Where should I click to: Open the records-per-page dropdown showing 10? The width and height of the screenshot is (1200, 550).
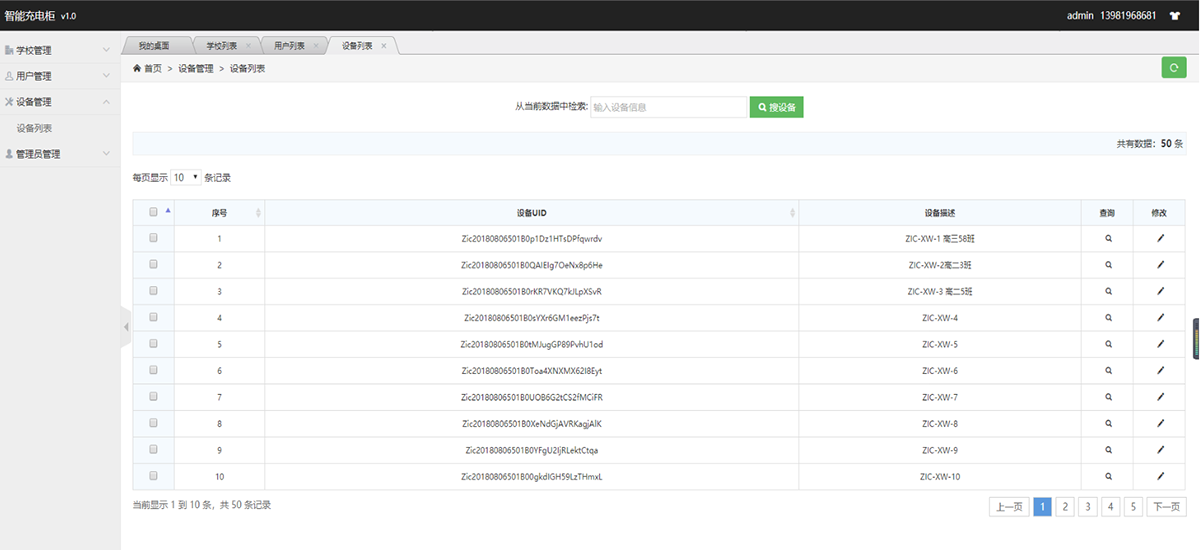click(185, 177)
